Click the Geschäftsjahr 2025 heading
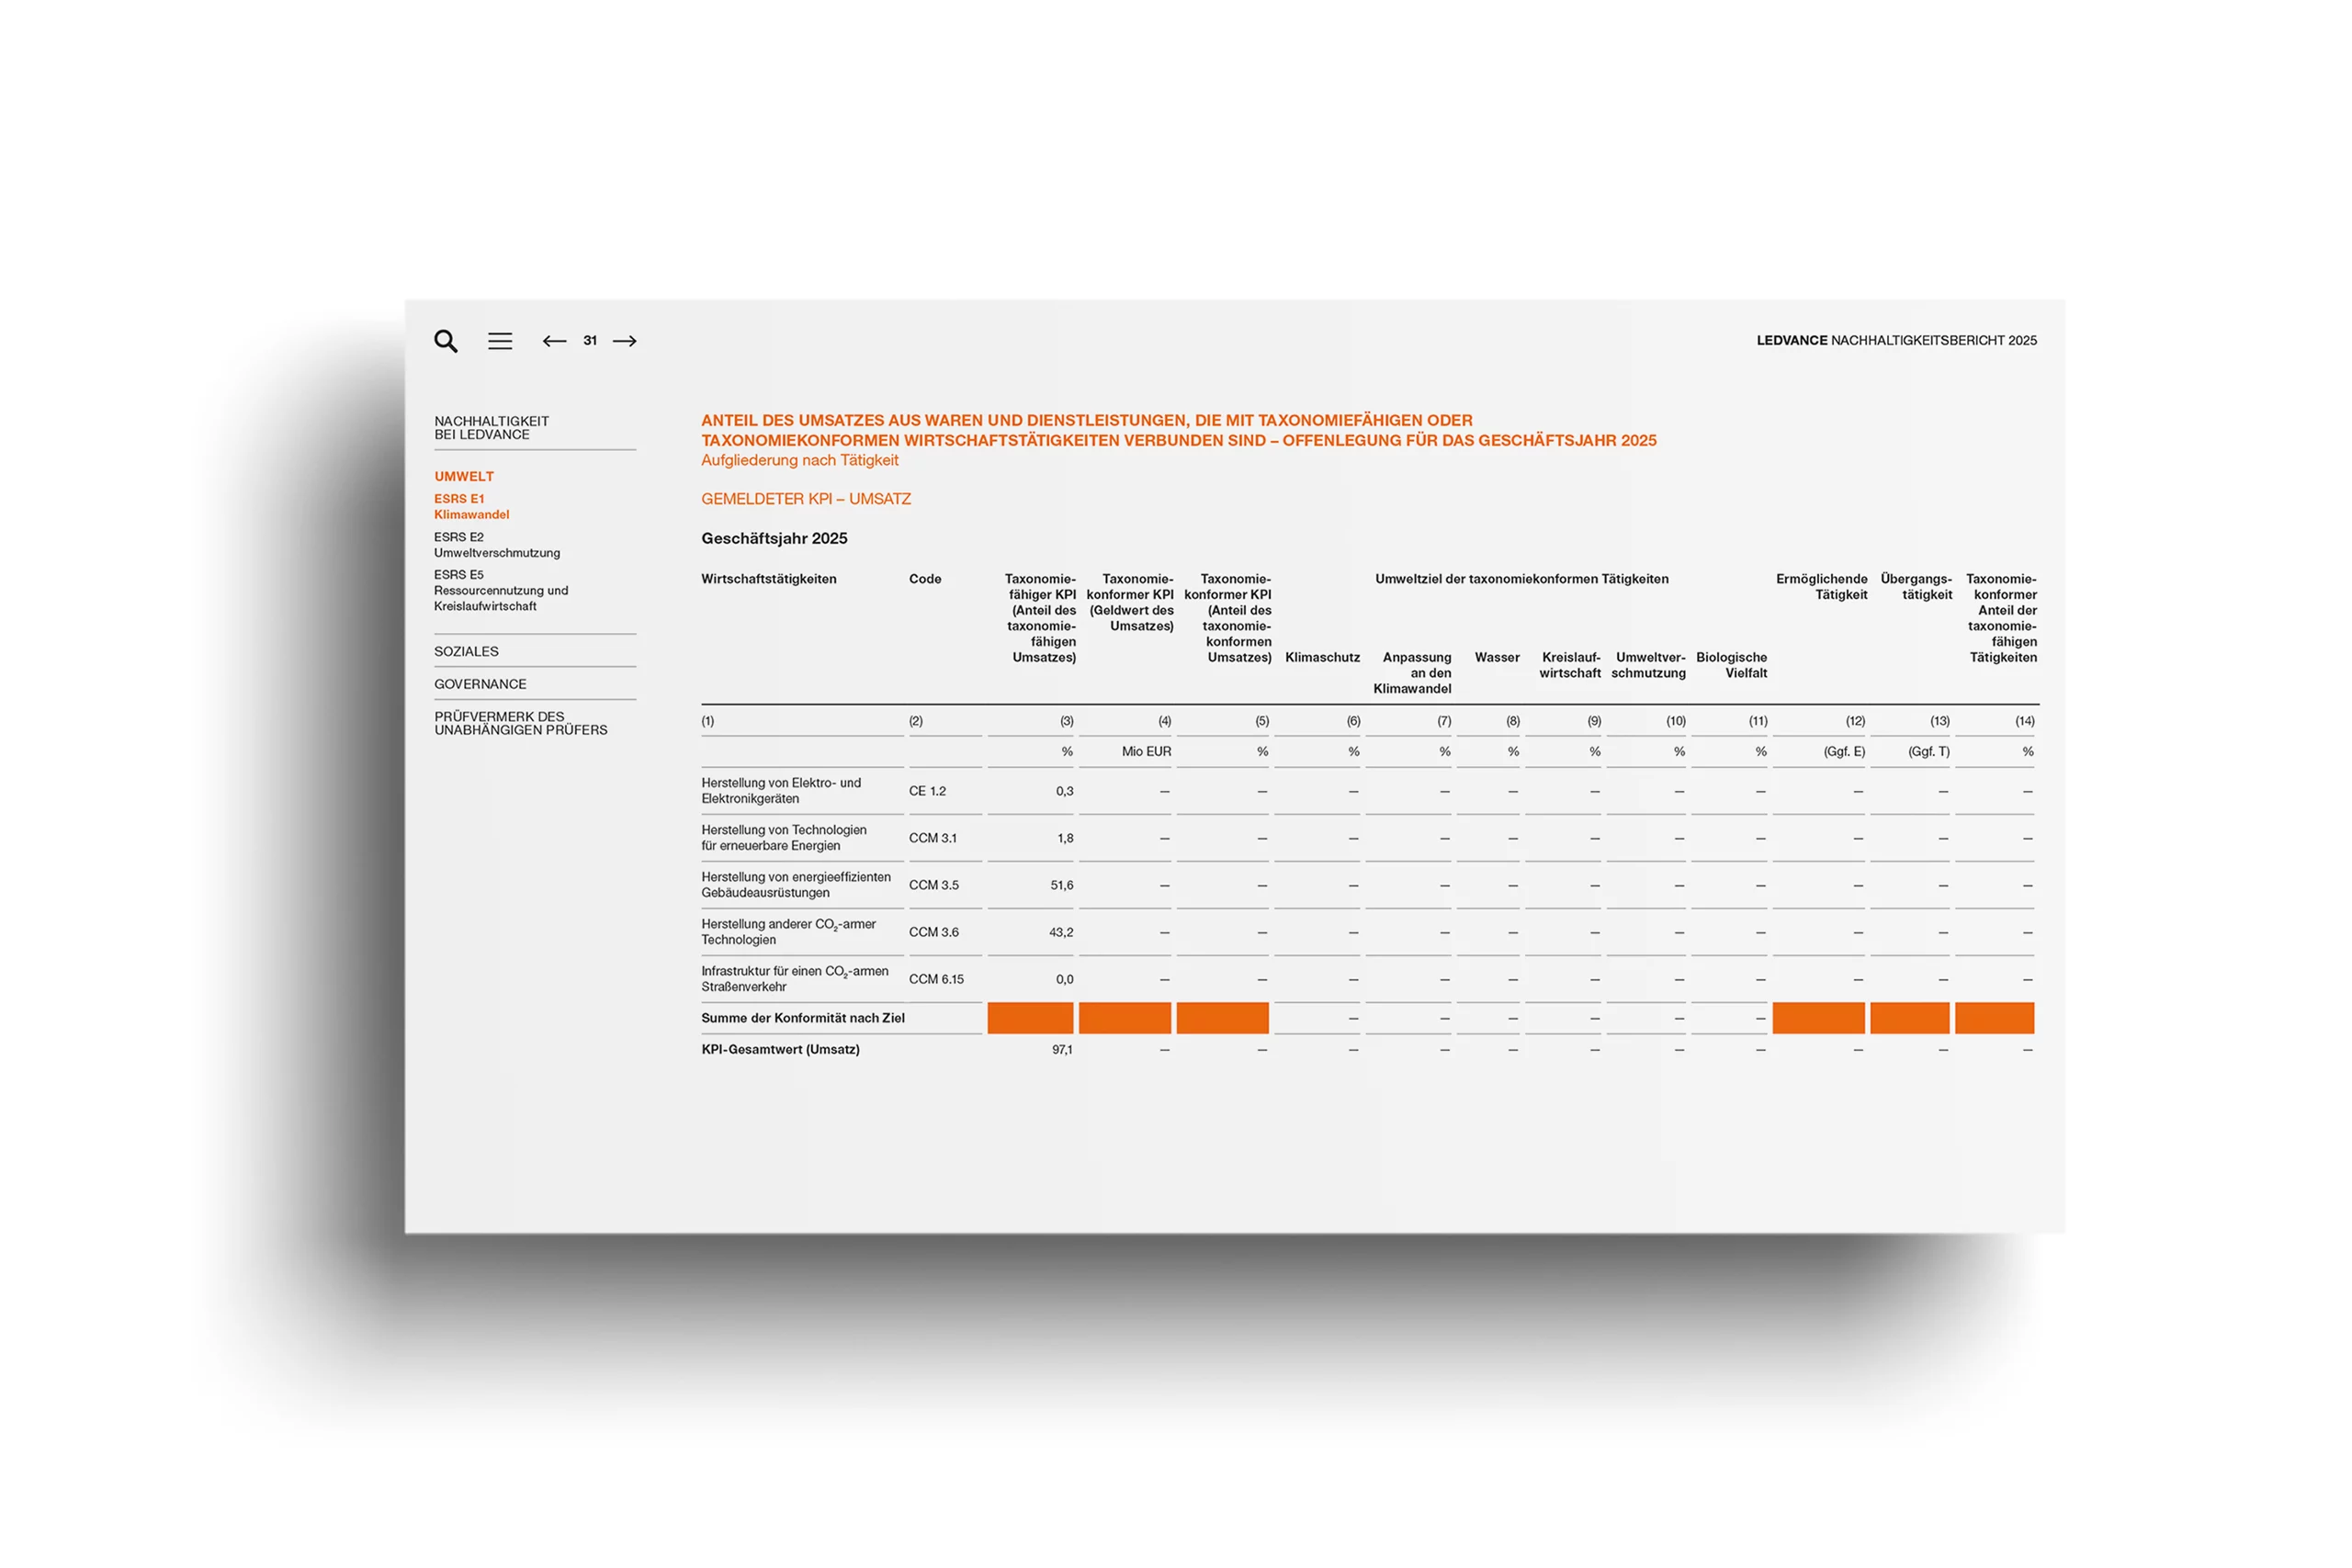Viewport: 2352px width, 1568px height. tap(774, 538)
